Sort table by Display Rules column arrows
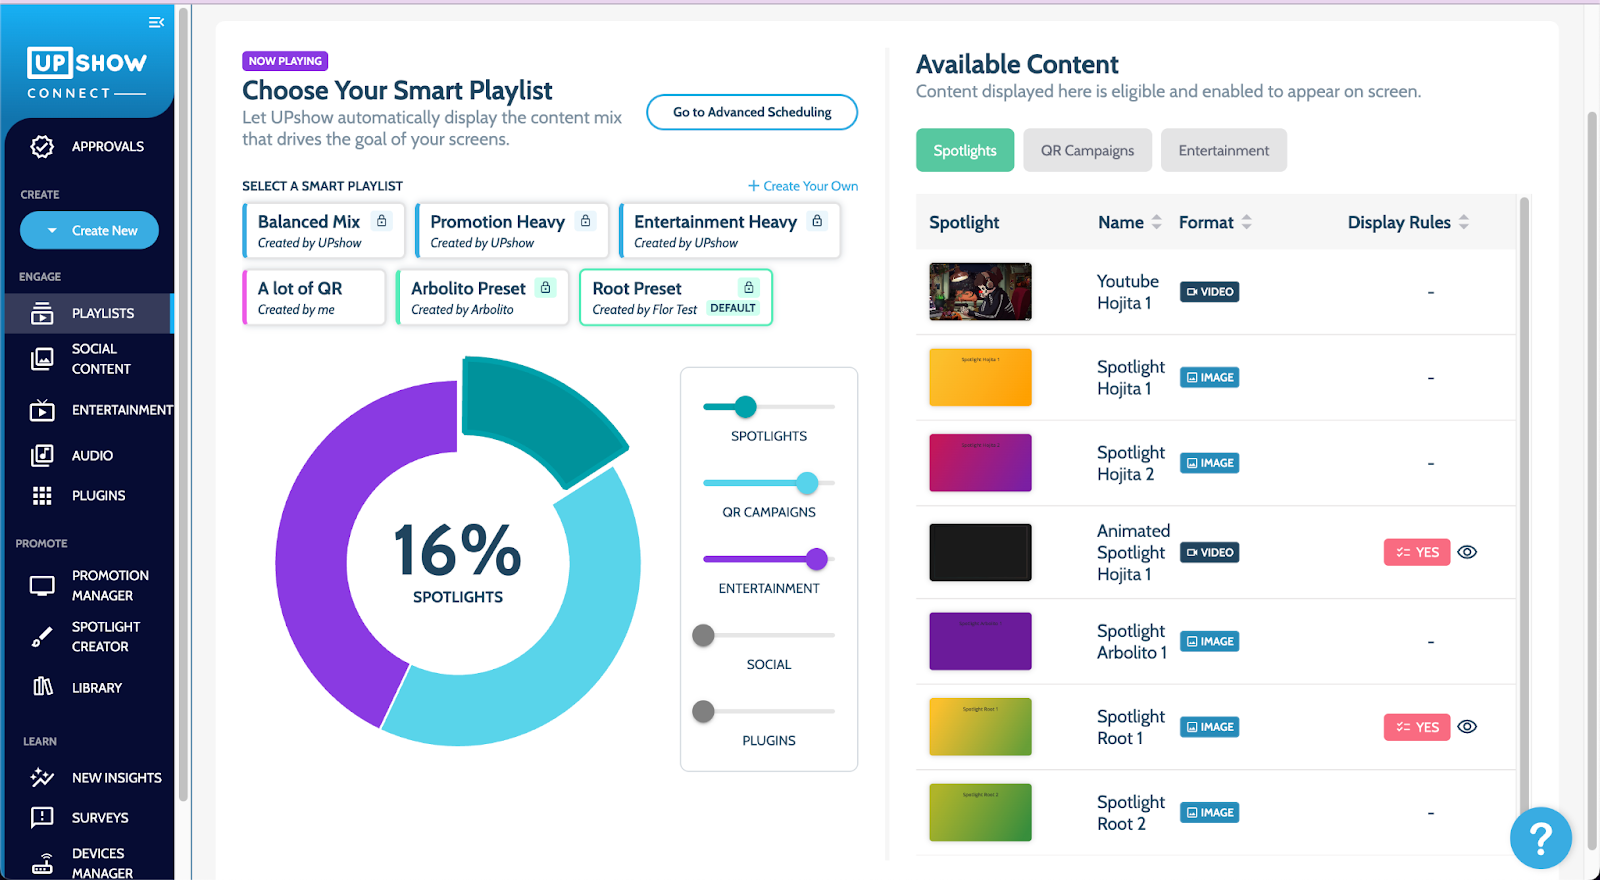Screen dimensions: 1600x880 click(x=1464, y=222)
